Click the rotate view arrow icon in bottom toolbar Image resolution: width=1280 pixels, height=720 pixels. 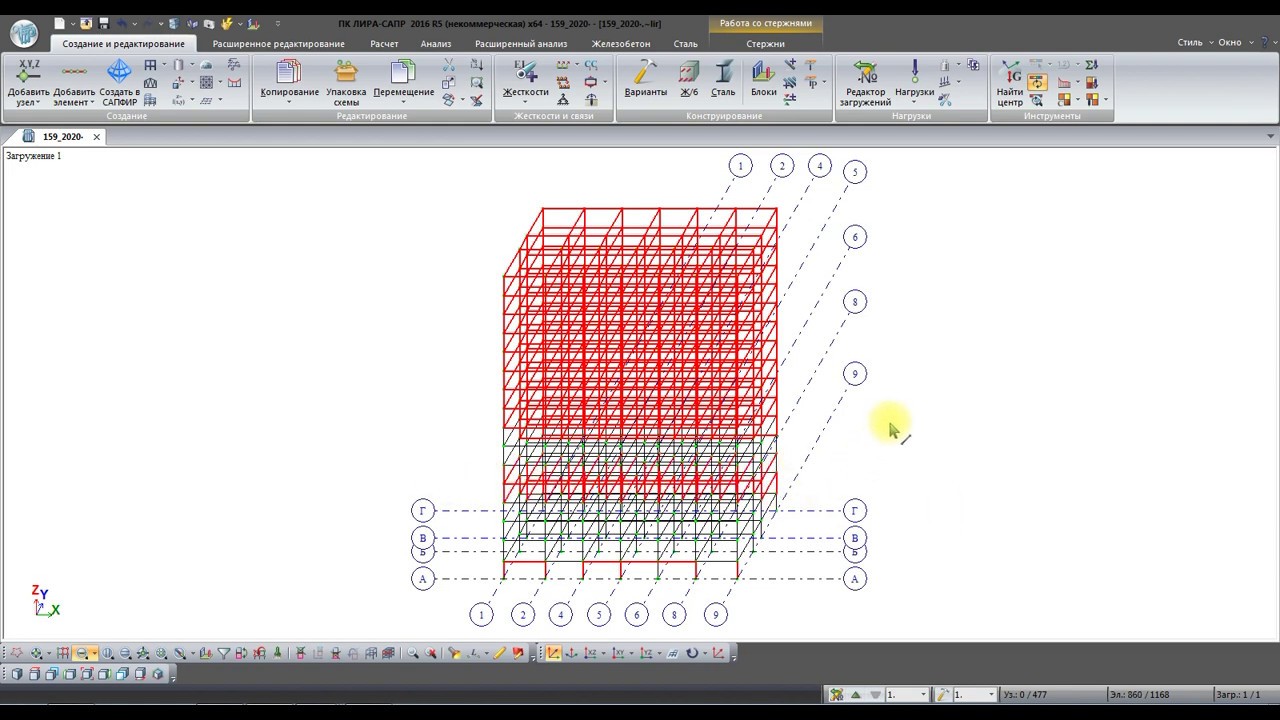(692, 653)
